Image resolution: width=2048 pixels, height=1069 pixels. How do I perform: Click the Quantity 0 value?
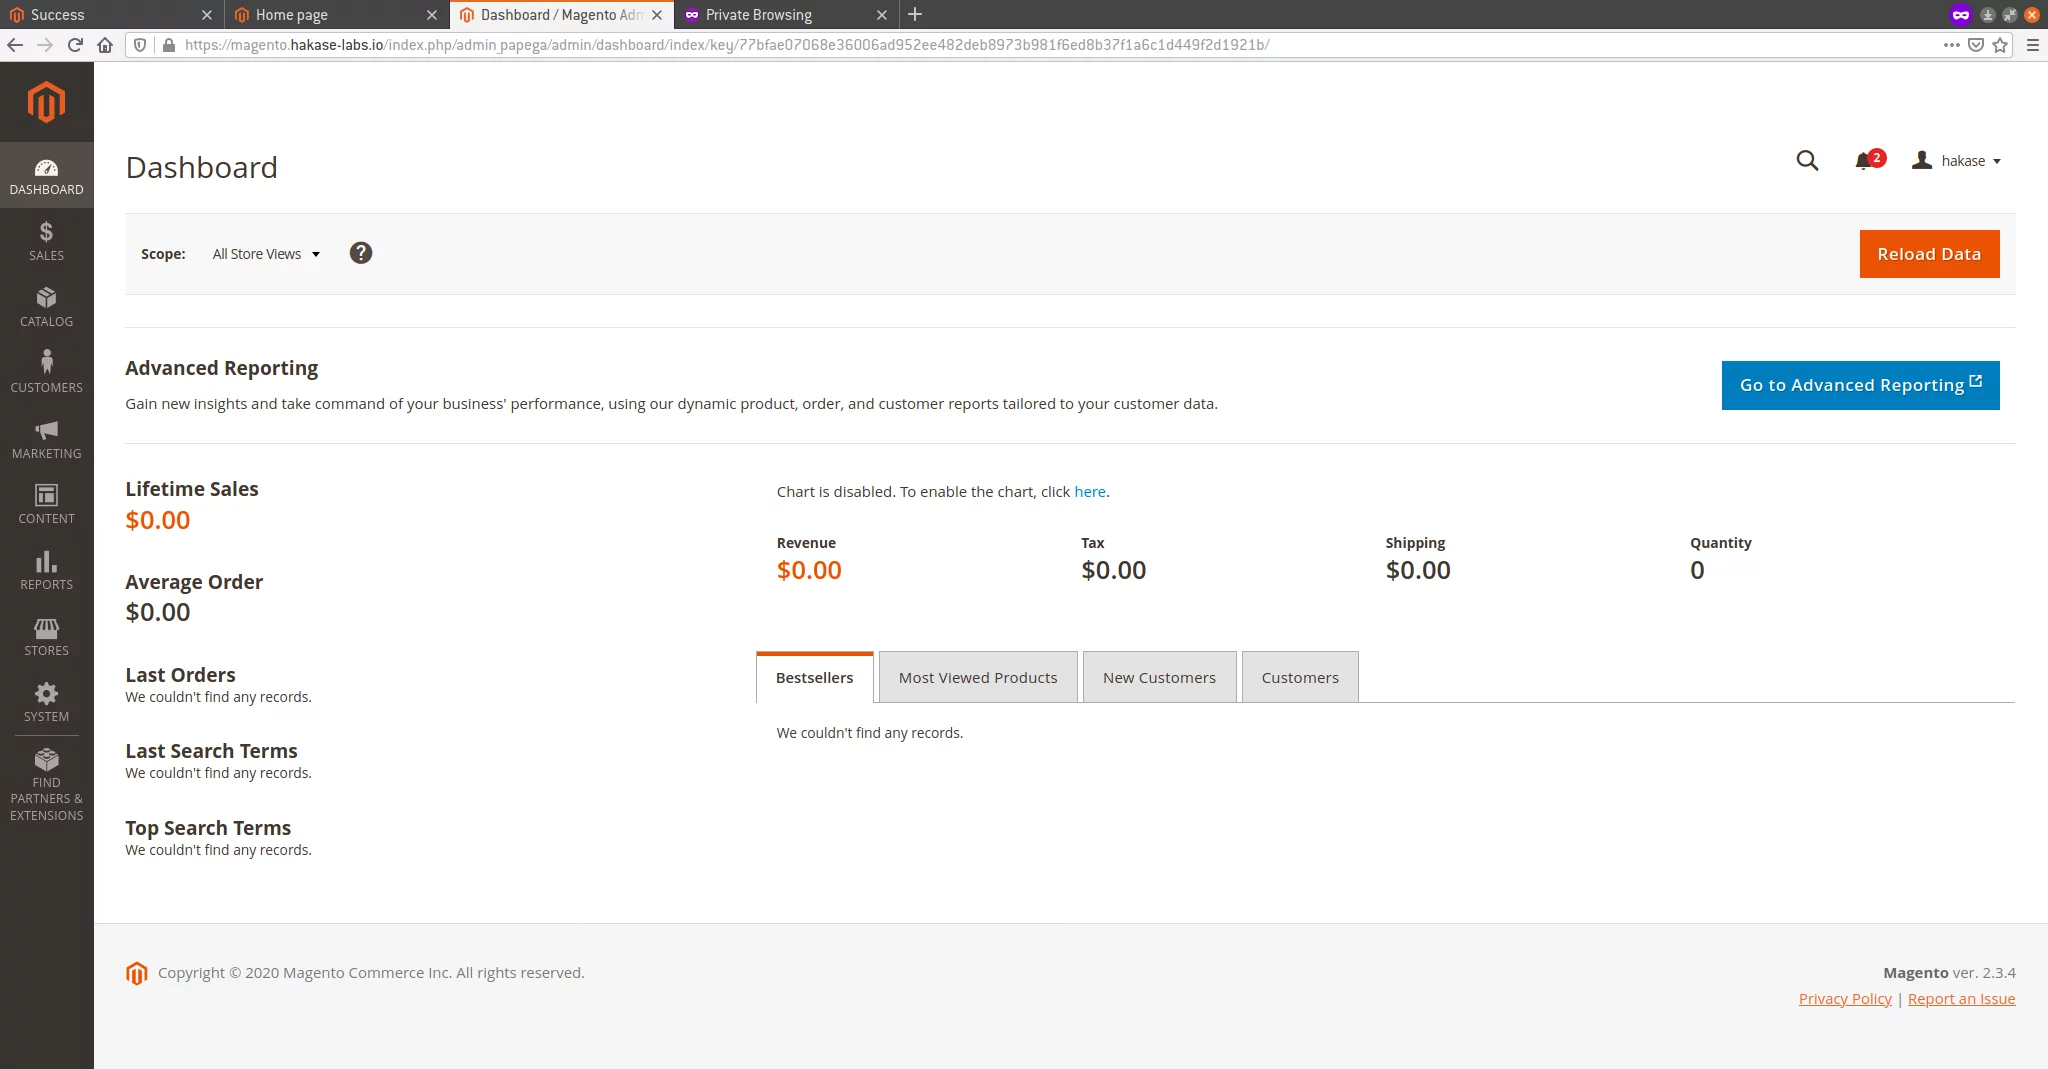coord(1697,570)
